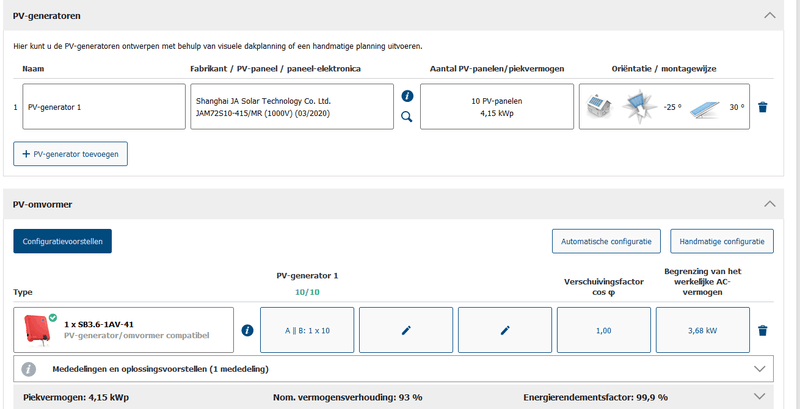800x409 pixels.
Task: Open the A || B: 1 x 10 string cell
Action: (307, 330)
